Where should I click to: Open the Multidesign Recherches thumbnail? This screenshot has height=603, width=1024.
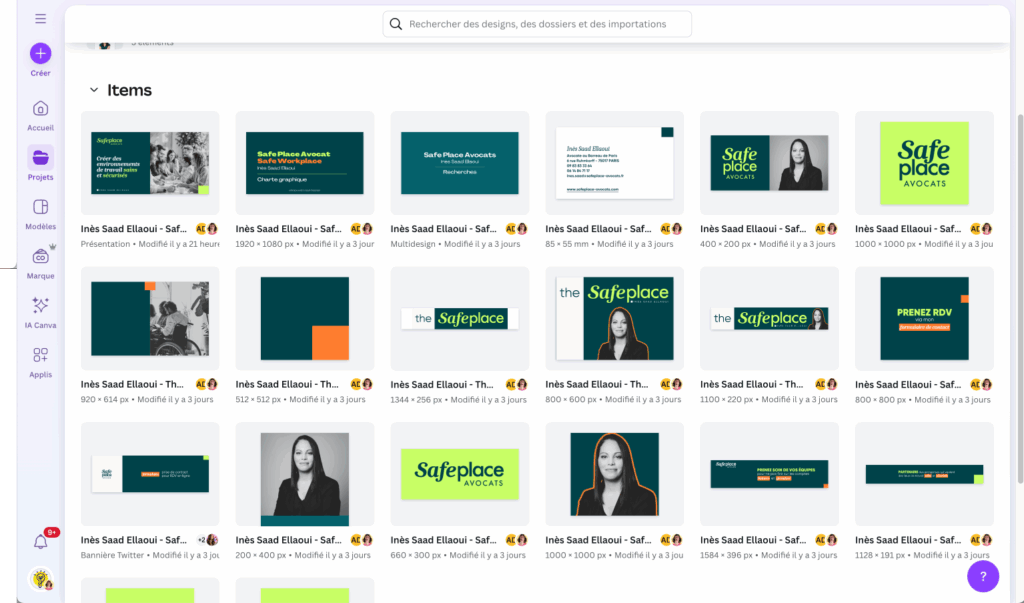(460, 163)
